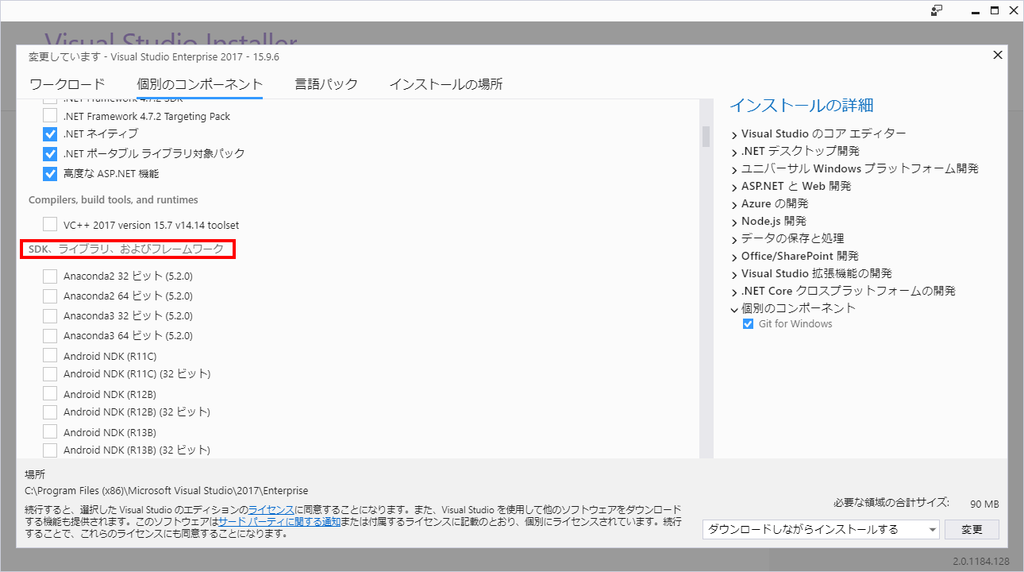Viewport: 1024px width, 572px height.
Task: Expand Office/SharePoint 開発 section
Action: coord(735,258)
